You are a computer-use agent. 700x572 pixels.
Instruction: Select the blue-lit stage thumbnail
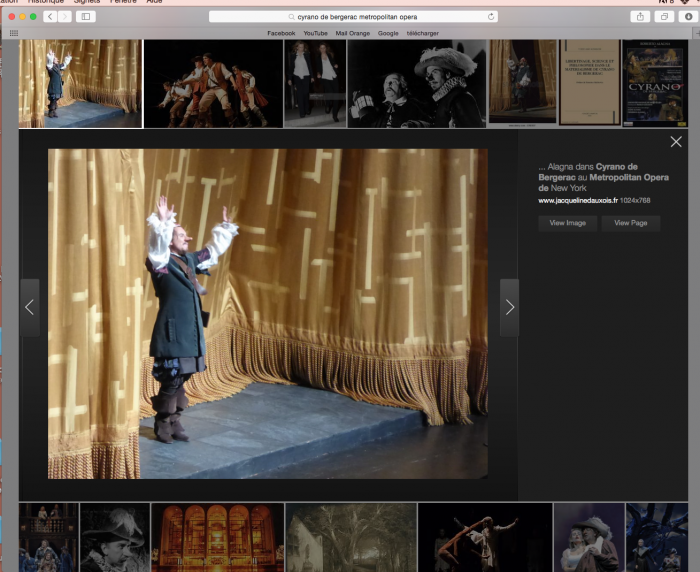[x=657, y=538]
